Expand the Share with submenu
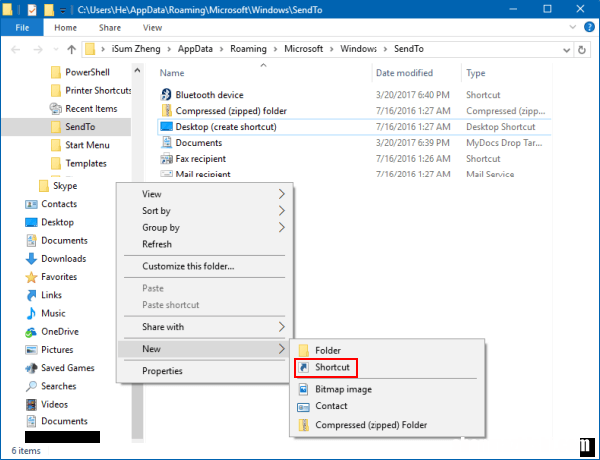This screenshot has width=600, height=460. coord(282,327)
